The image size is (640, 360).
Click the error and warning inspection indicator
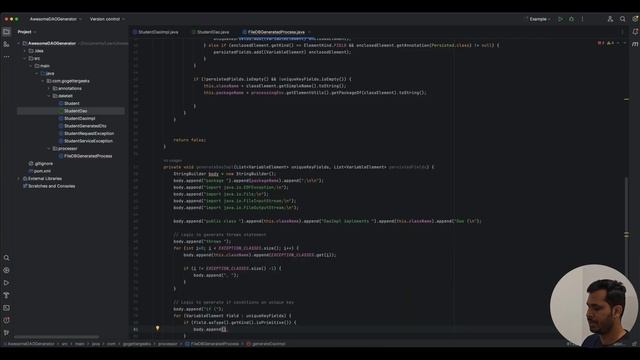tap(606, 43)
